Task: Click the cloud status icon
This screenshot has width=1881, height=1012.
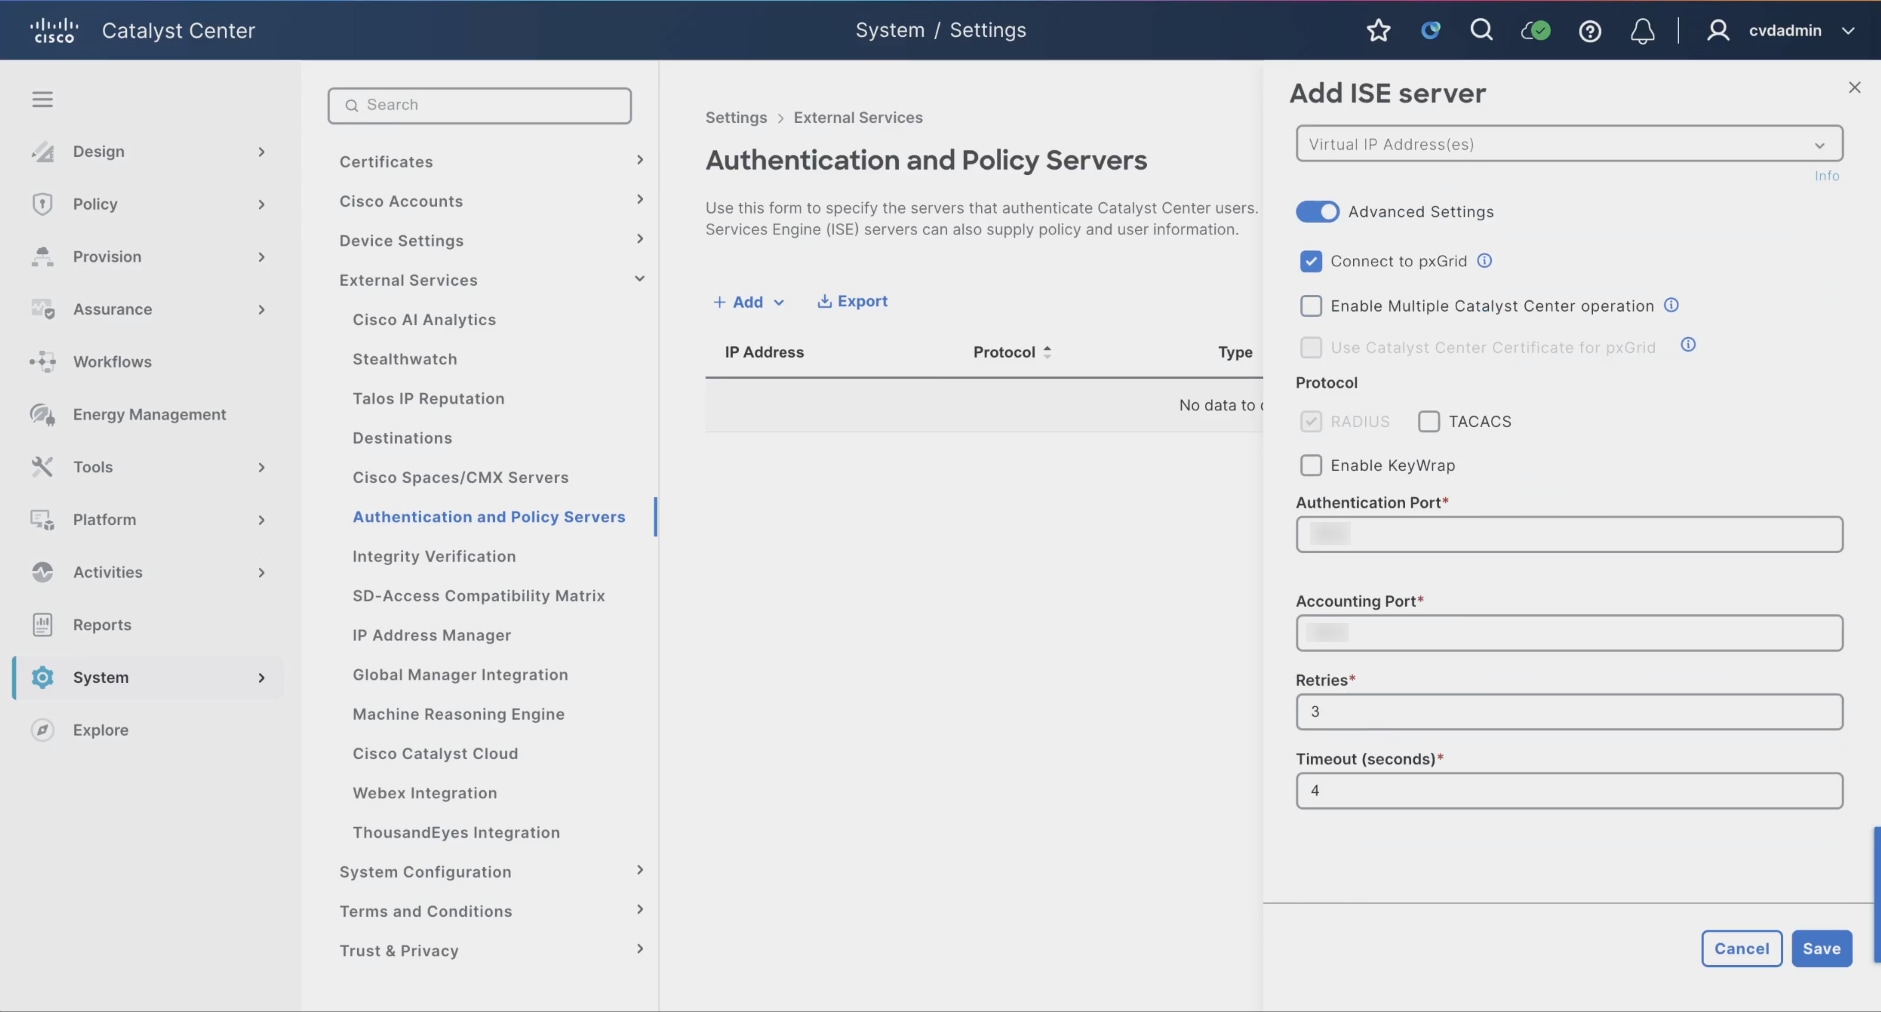Action: pyautogui.click(x=1535, y=31)
